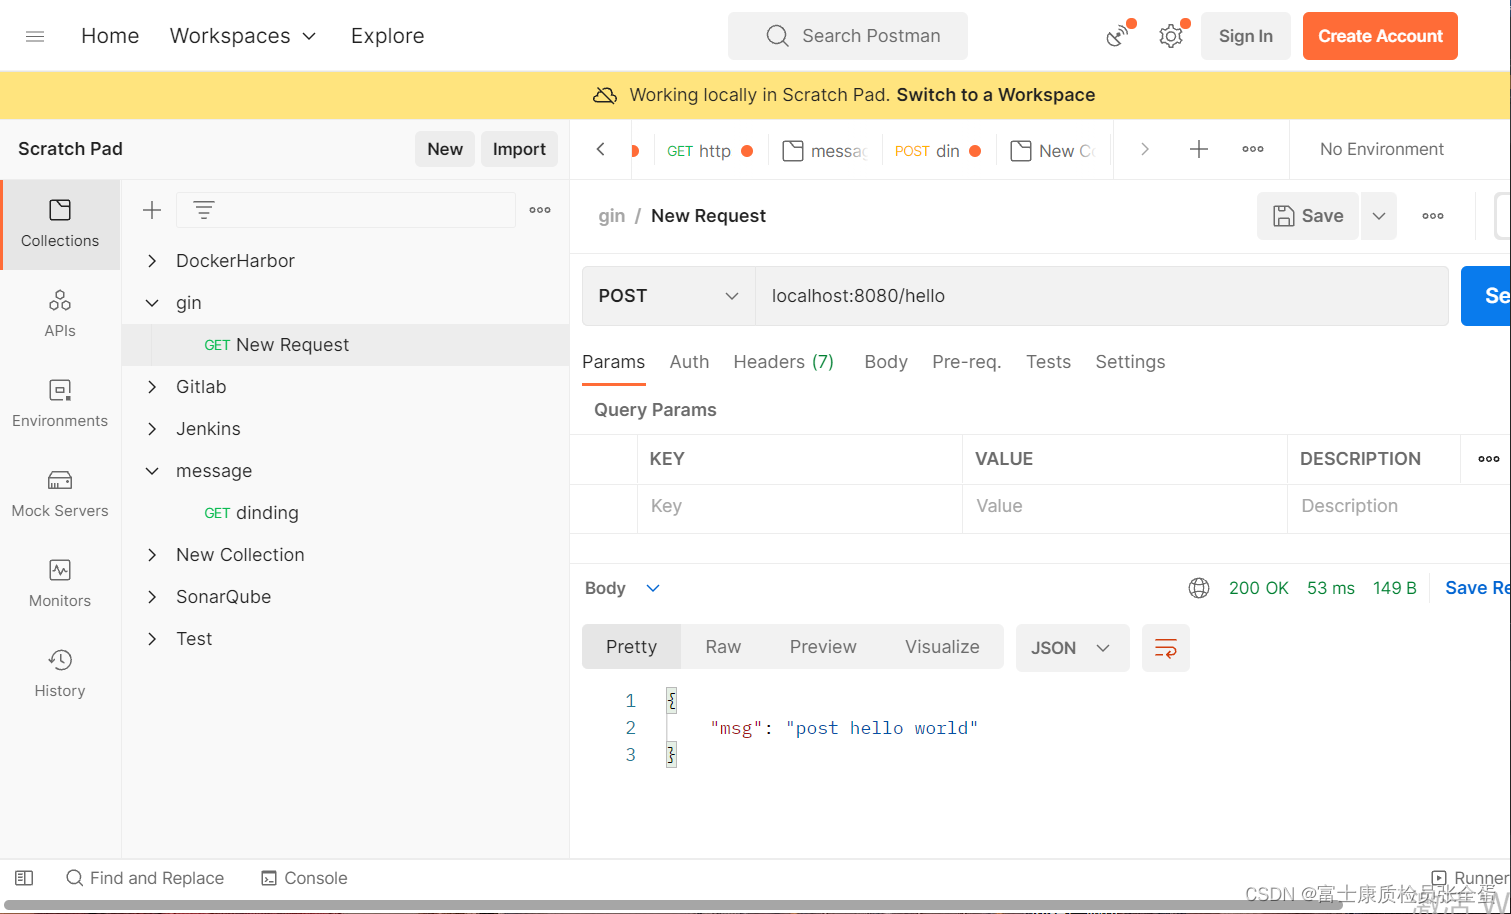
Task: Toggle the sidebar layout icon in status bar
Action: [25, 878]
